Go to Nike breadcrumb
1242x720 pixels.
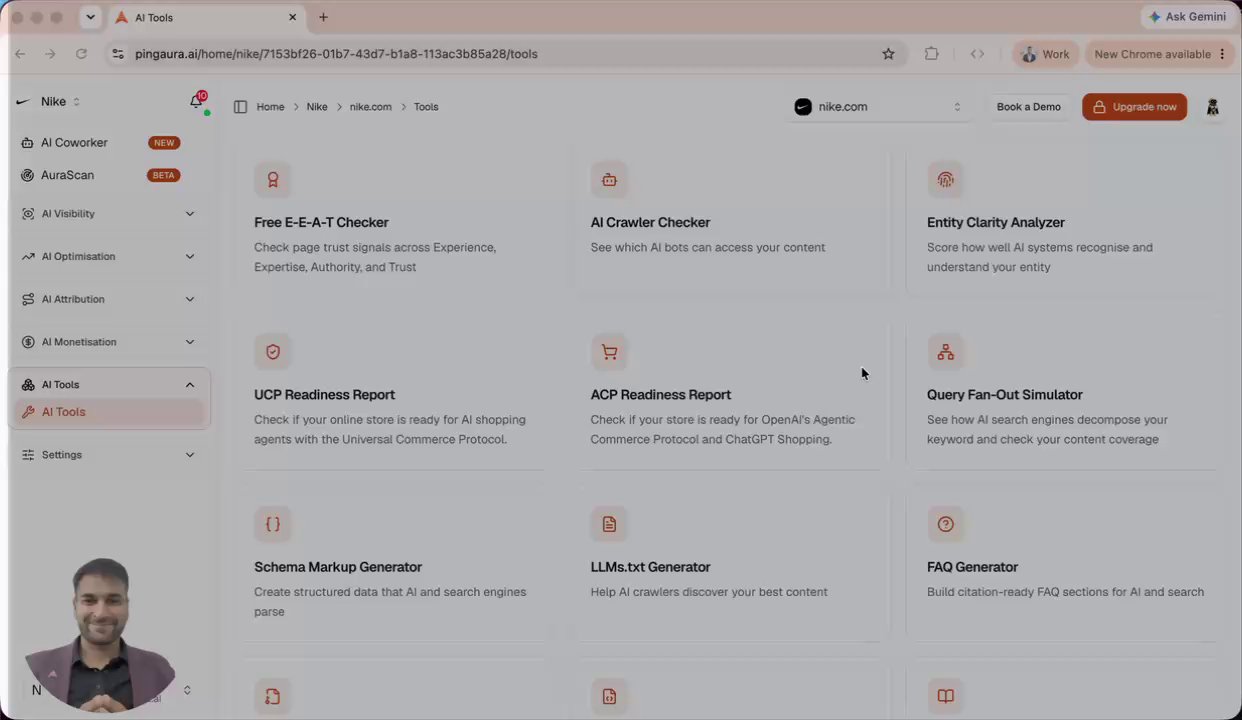coord(317,107)
